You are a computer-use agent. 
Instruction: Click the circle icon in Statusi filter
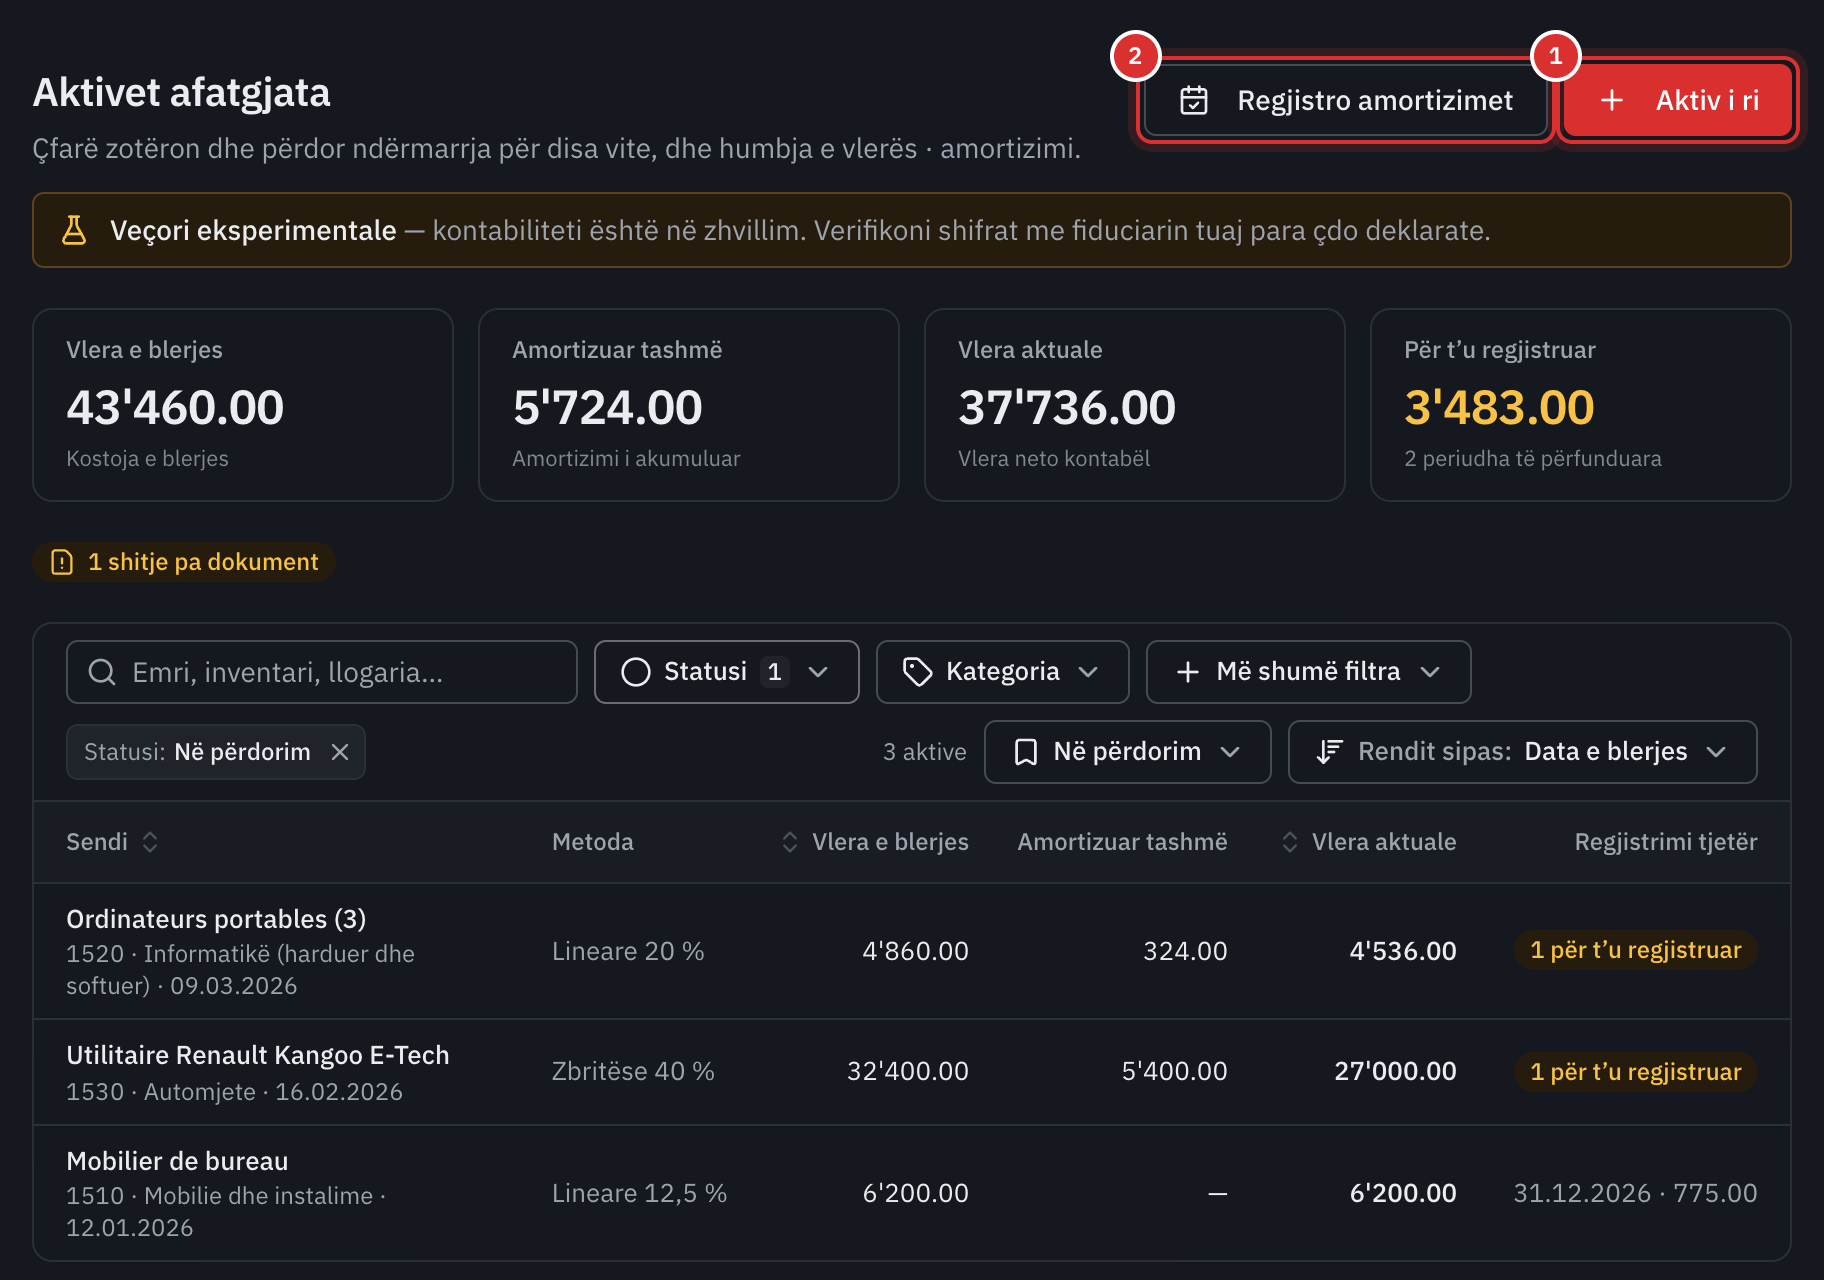636,672
